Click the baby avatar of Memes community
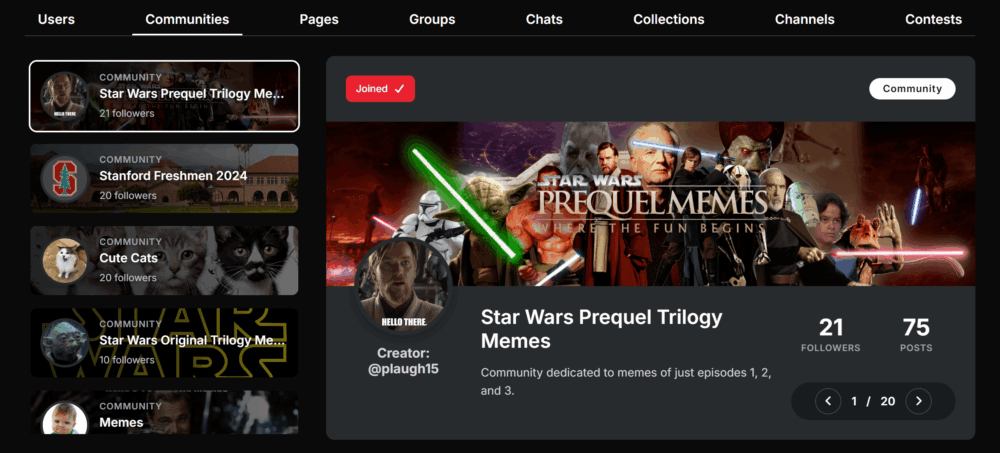1000x453 pixels. tap(64, 418)
